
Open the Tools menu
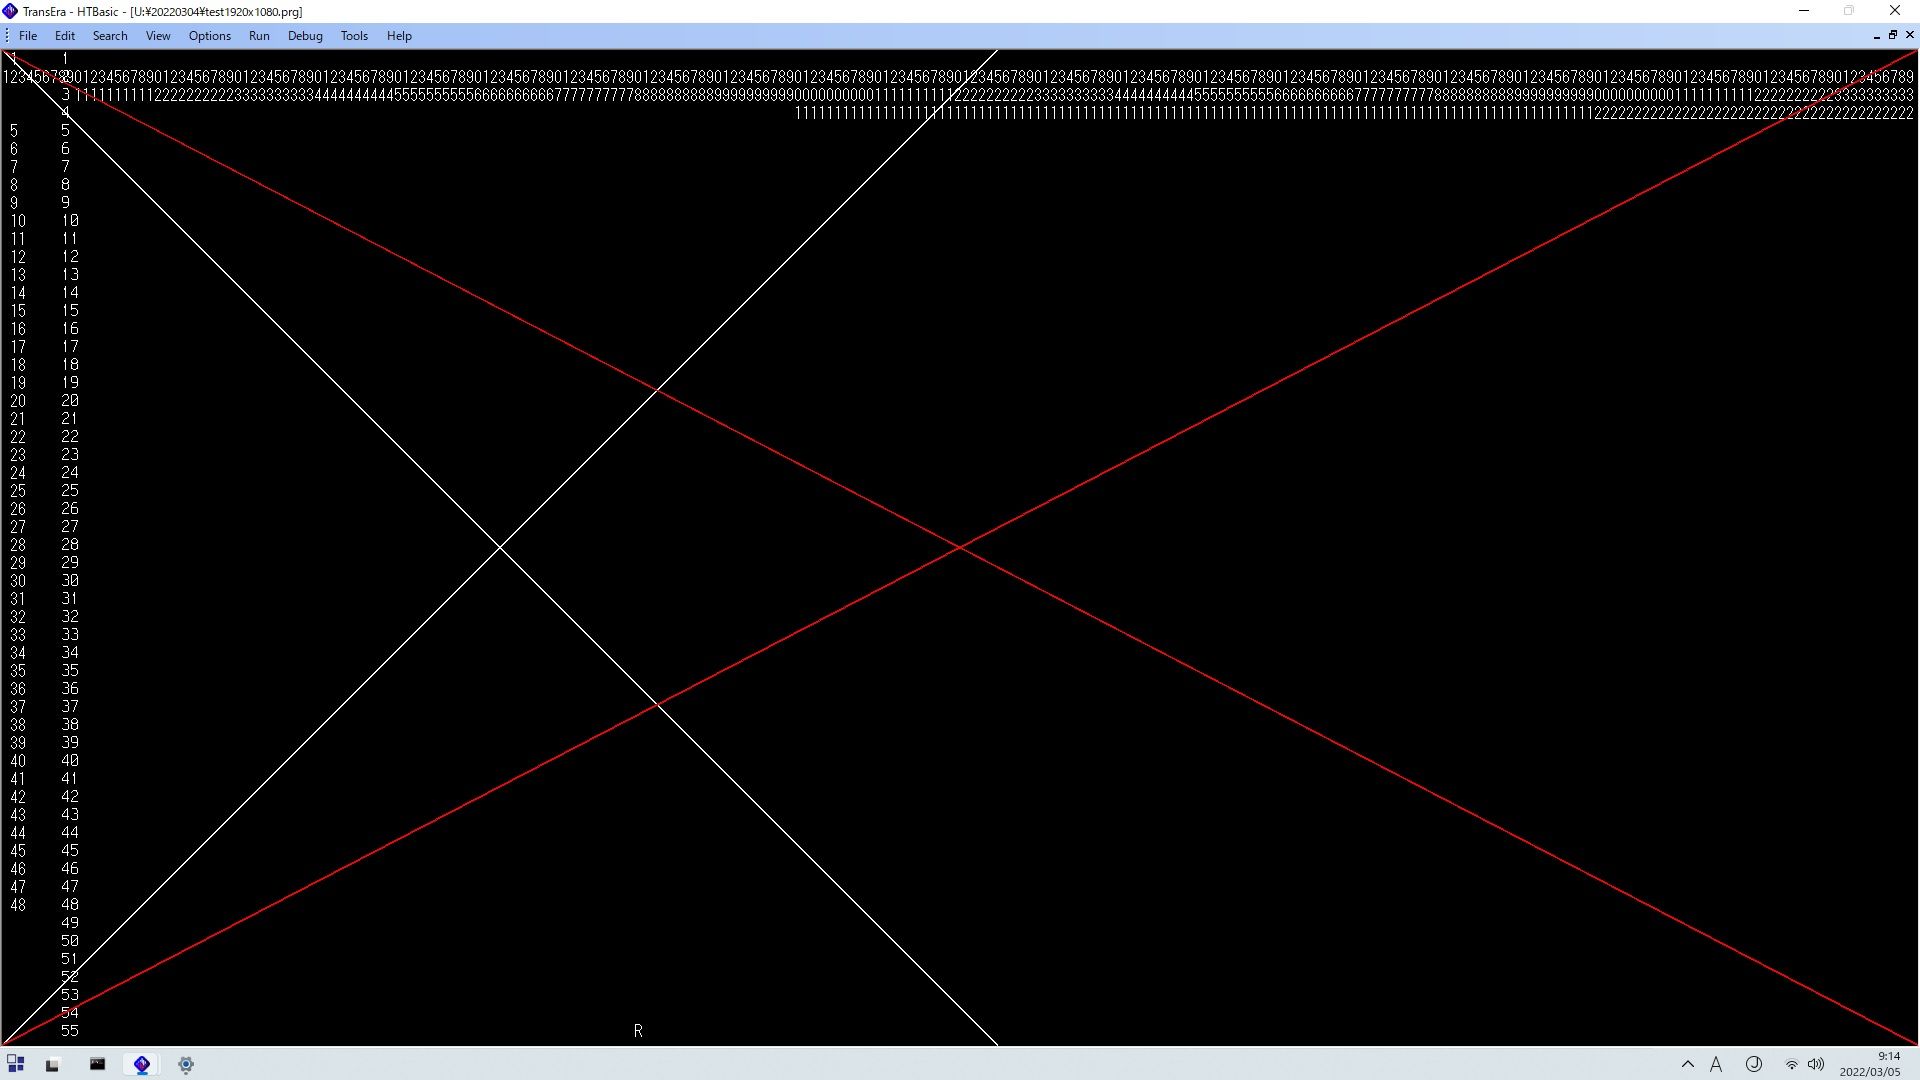tap(354, 36)
